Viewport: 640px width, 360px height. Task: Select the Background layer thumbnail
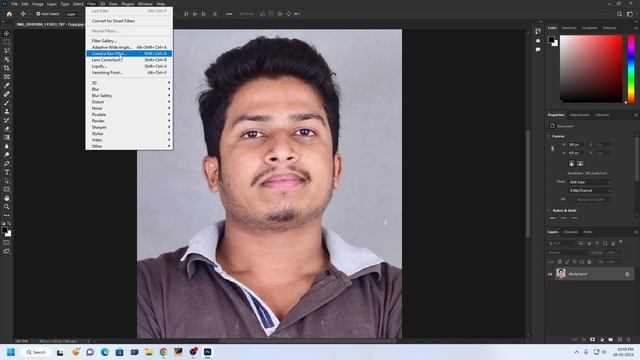click(561, 273)
